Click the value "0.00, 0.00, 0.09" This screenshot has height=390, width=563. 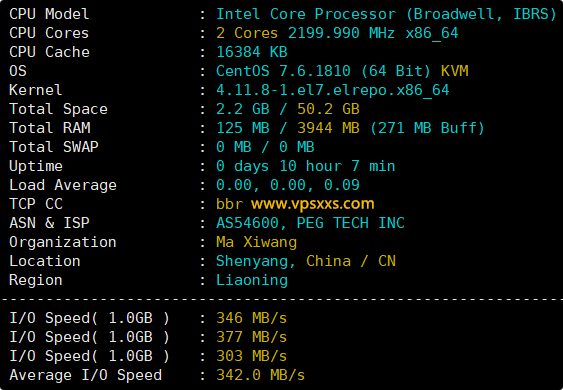point(288,185)
